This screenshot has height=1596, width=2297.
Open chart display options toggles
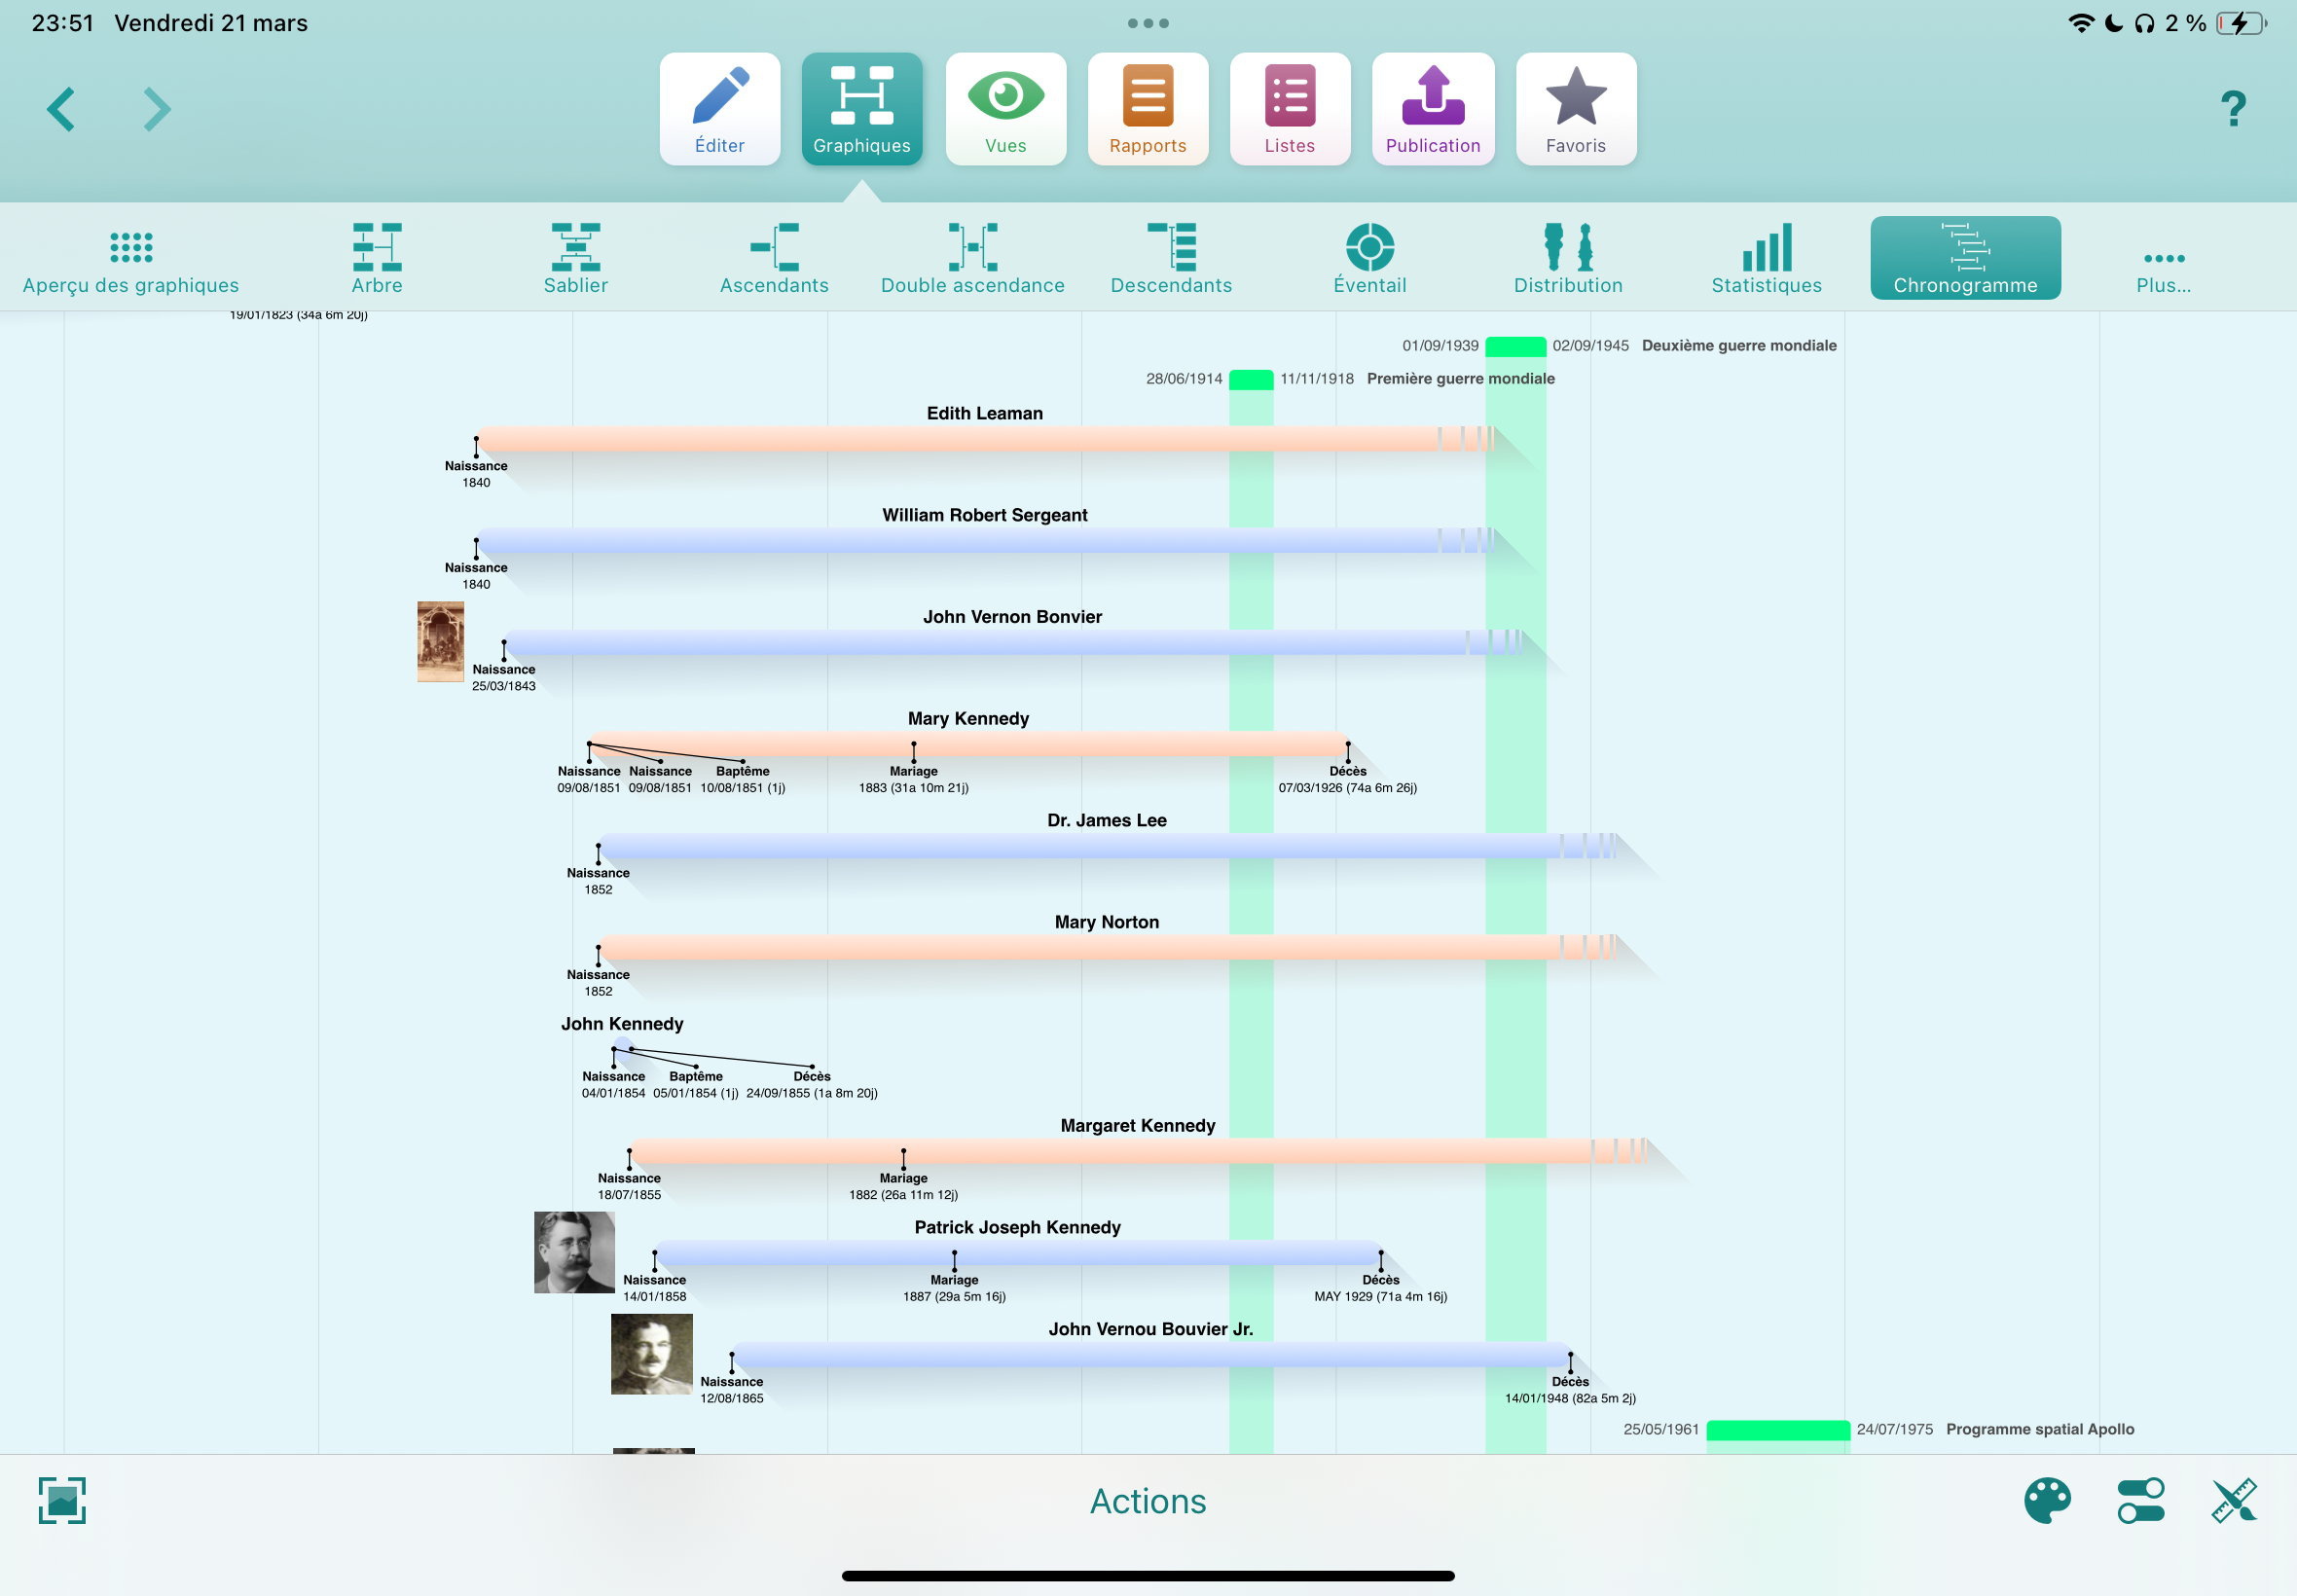(x=2140, y=1500)
